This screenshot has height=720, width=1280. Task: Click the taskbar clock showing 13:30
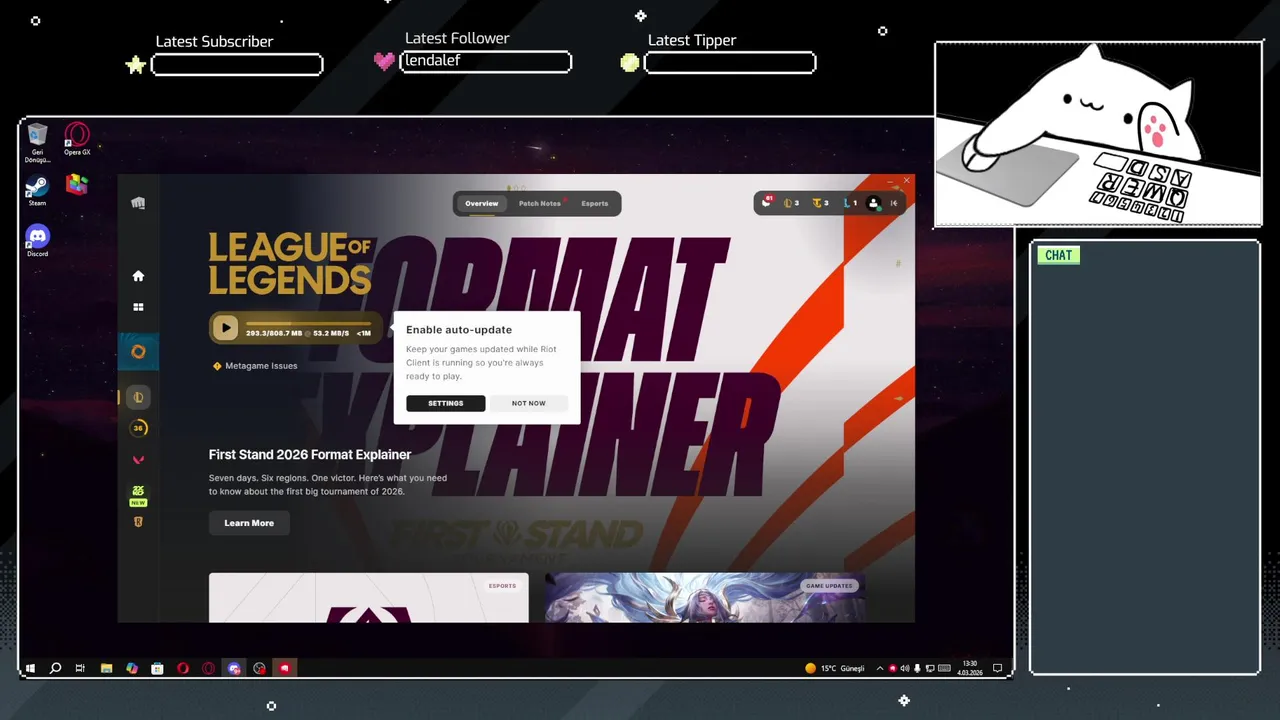969,668
